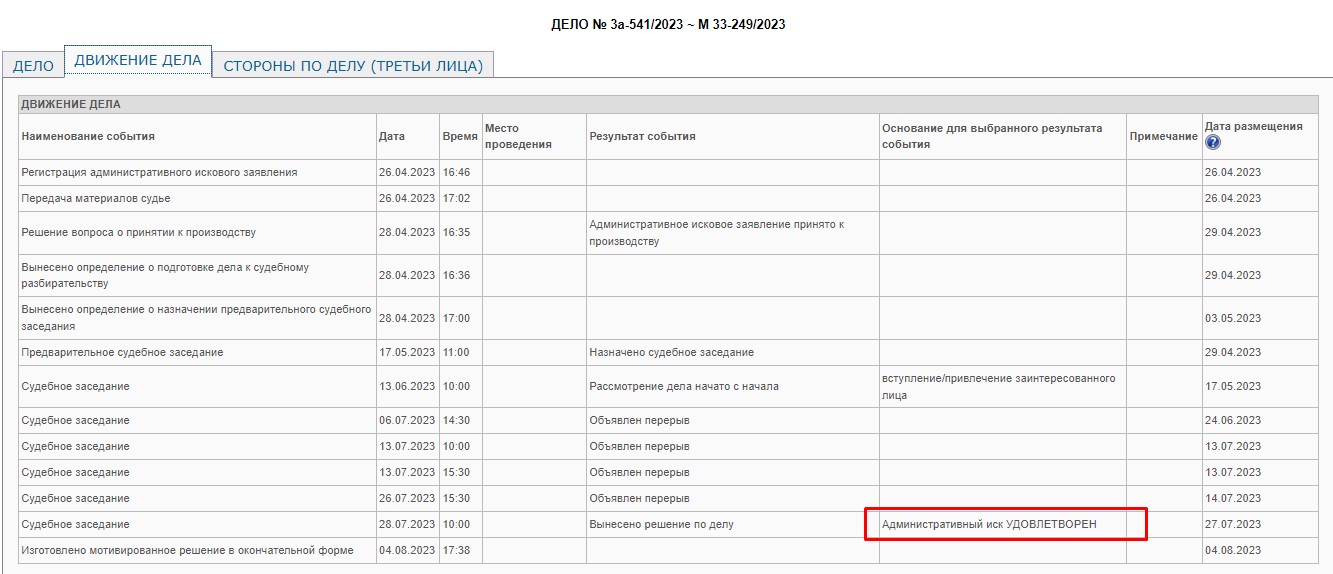Select the "Предварительное судебное заседание" event row

click(x=122, y=352)
